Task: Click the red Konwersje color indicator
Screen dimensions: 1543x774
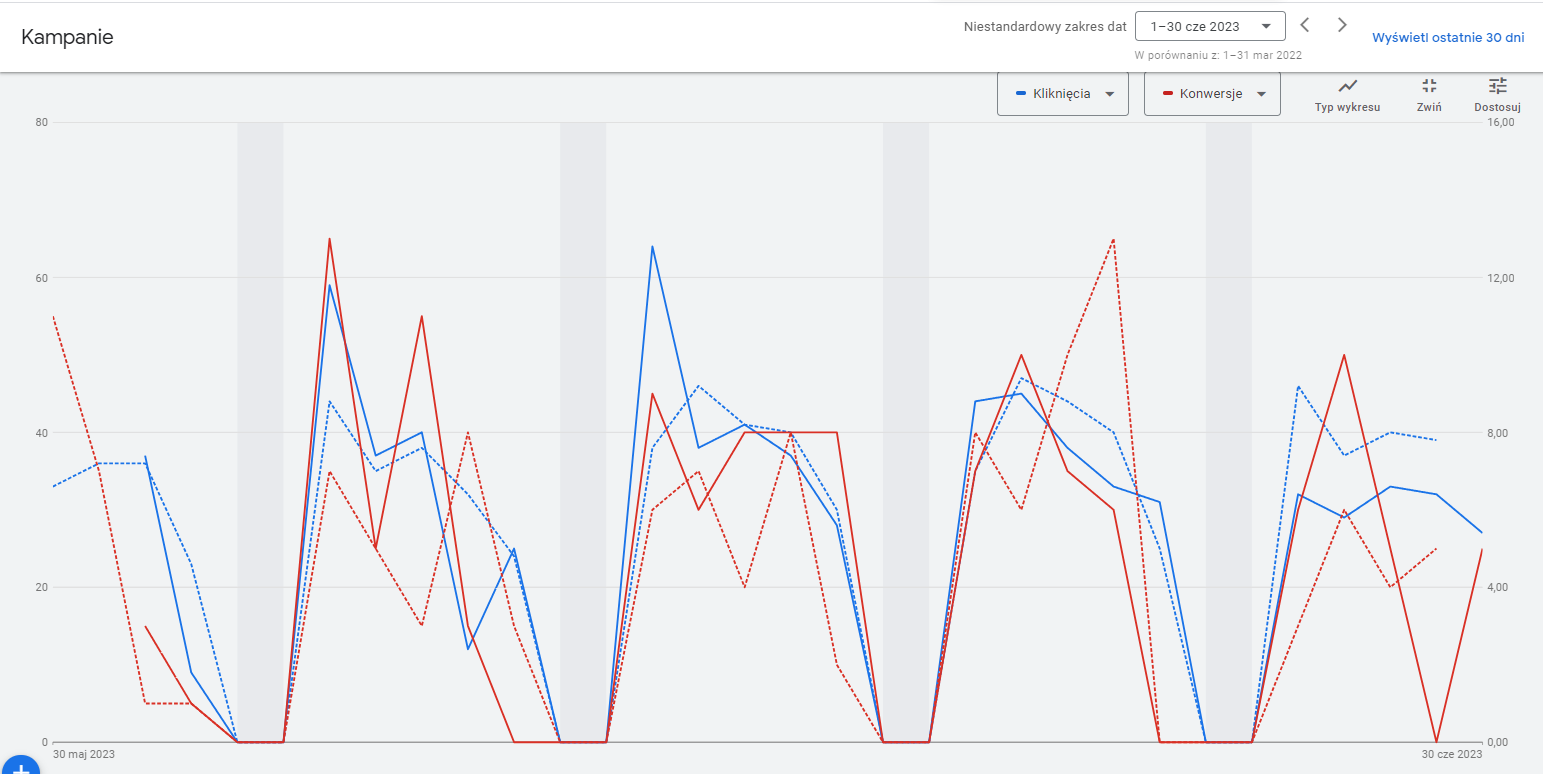Action: click(1168, 94)
